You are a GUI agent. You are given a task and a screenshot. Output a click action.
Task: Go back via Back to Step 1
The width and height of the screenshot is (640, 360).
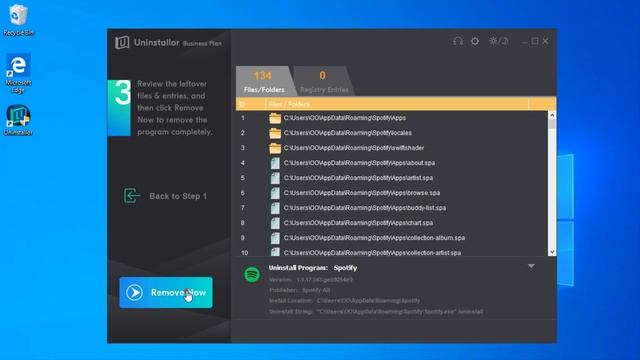coord(166,196)
